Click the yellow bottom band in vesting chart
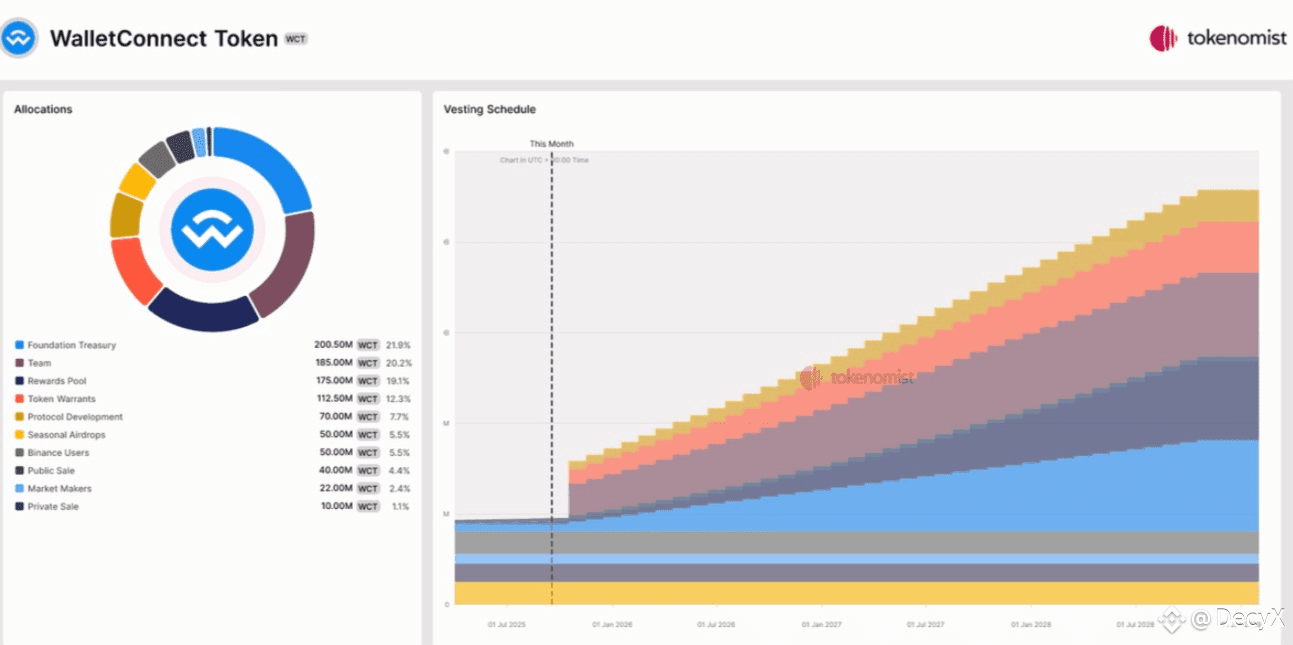 click(856, 593)
